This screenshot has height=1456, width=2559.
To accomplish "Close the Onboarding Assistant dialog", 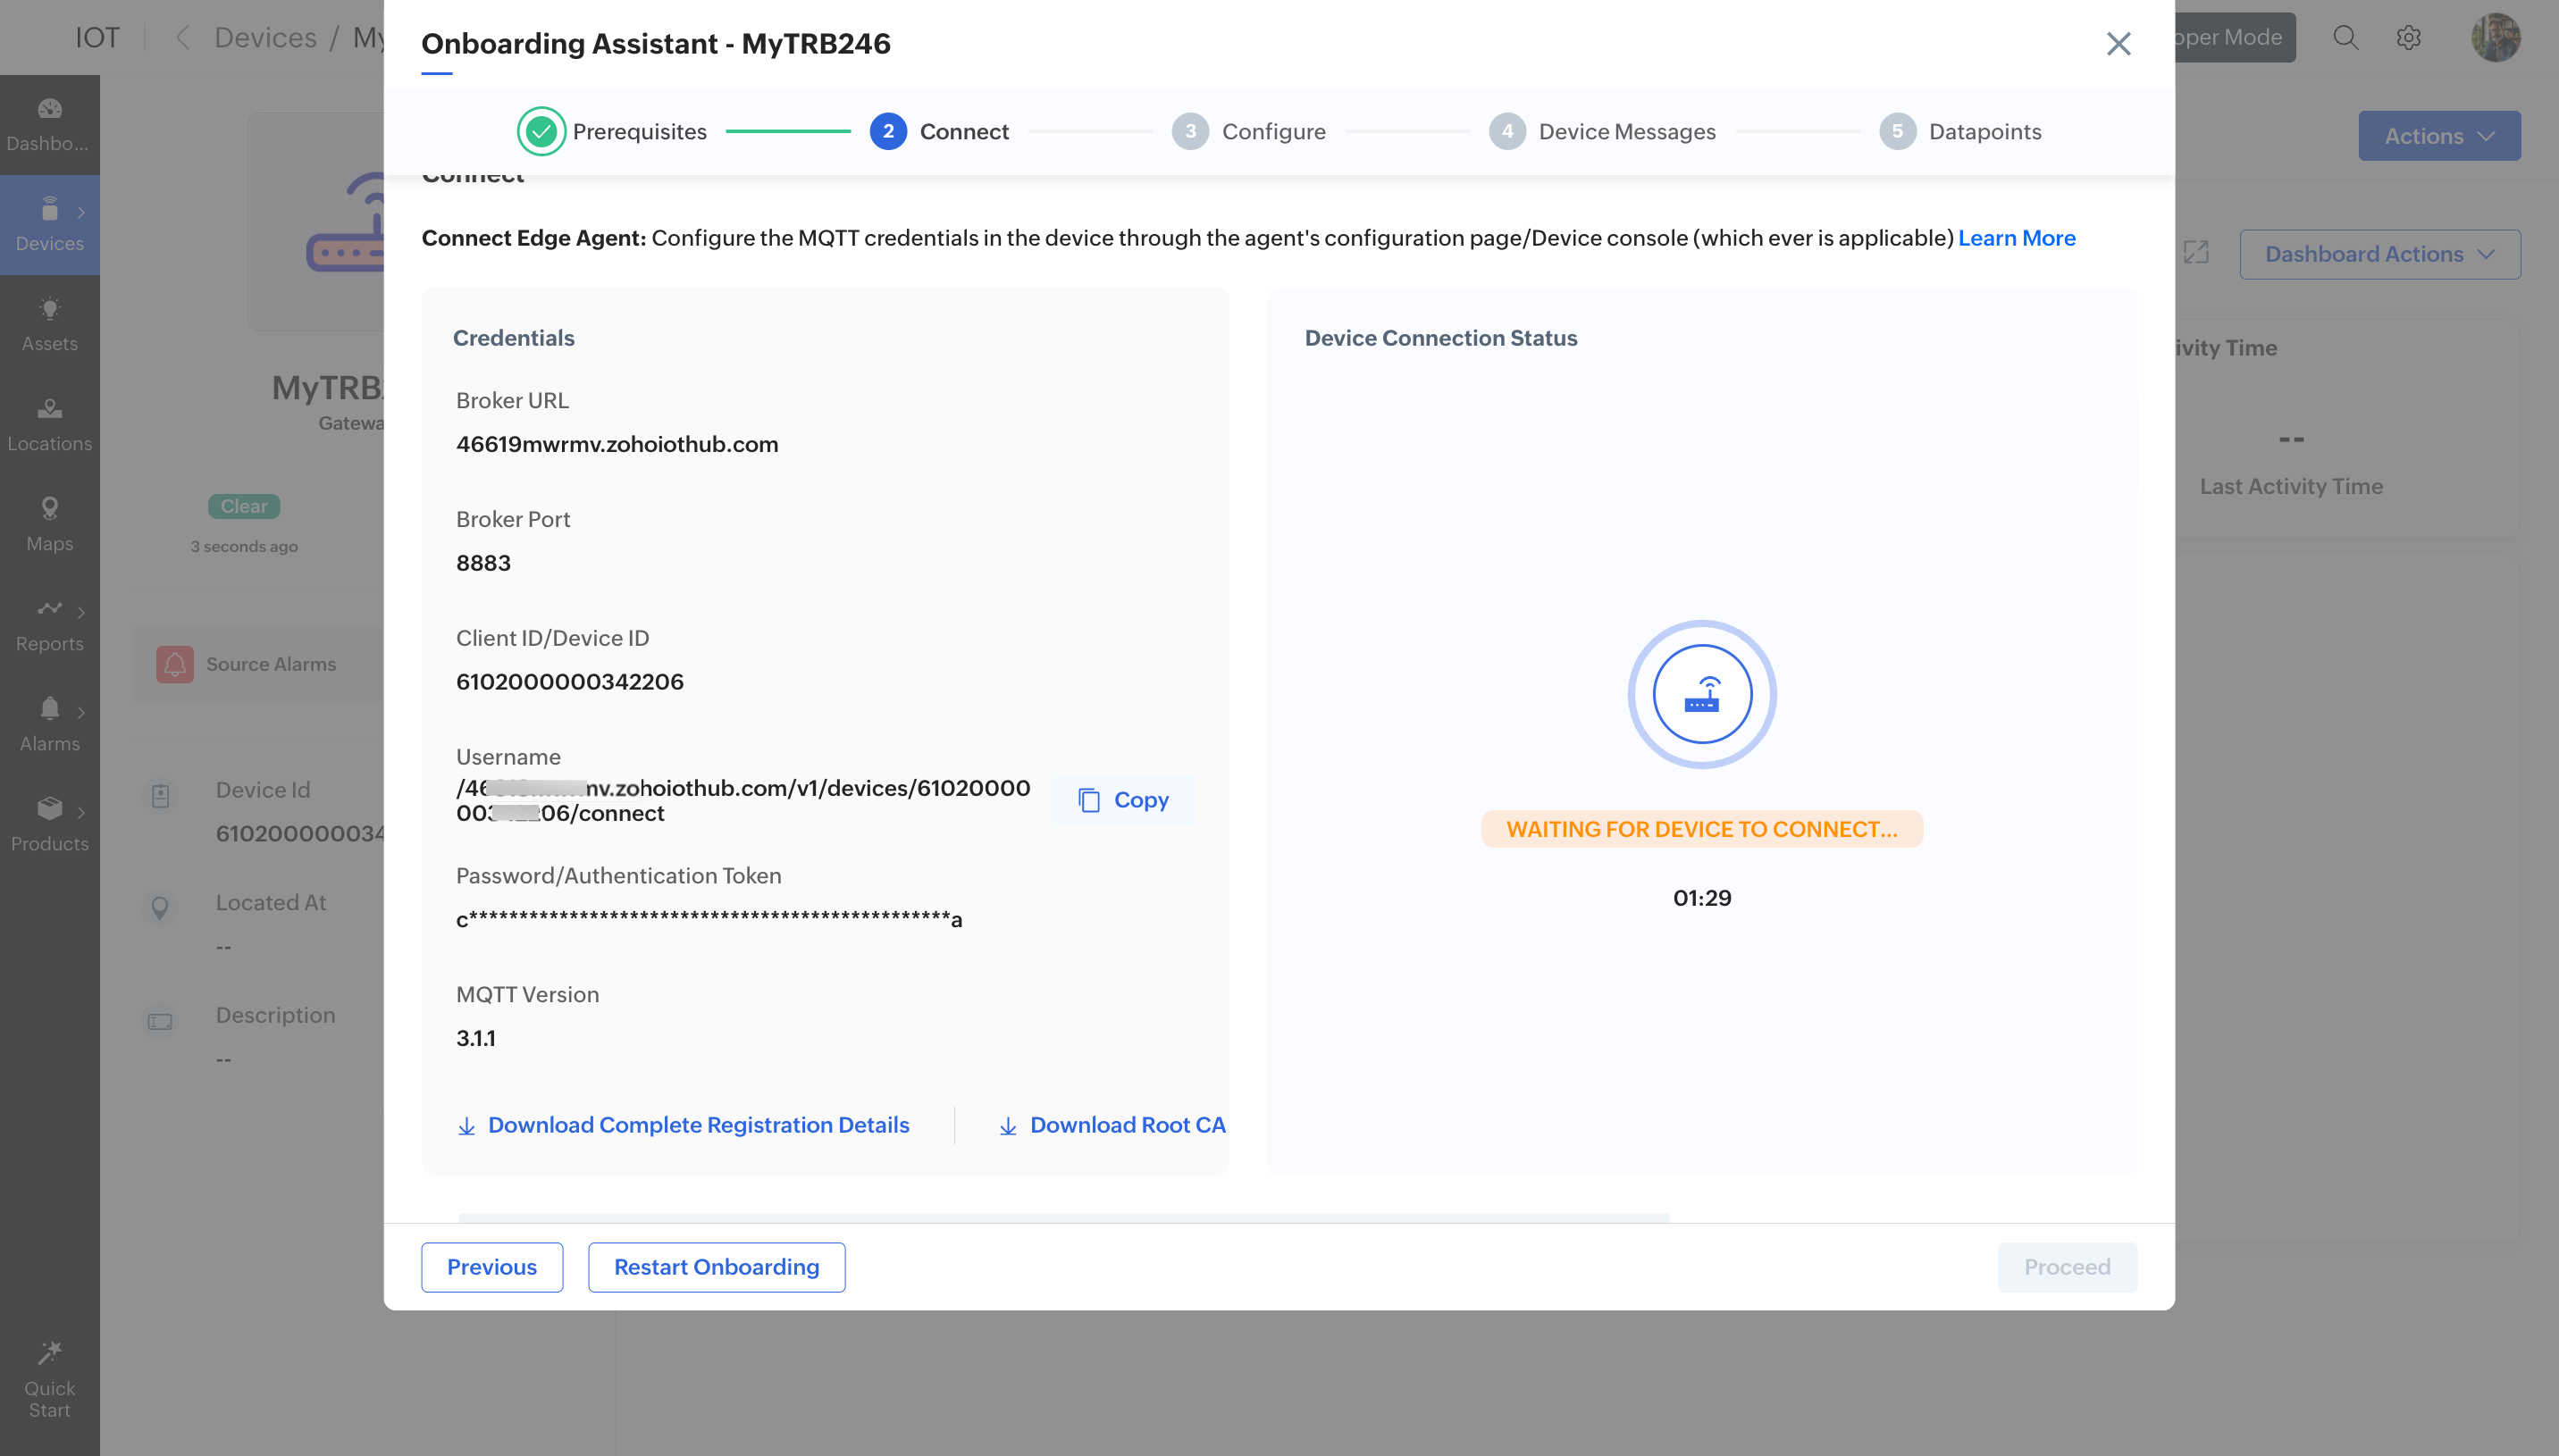I will (2118, 44).
